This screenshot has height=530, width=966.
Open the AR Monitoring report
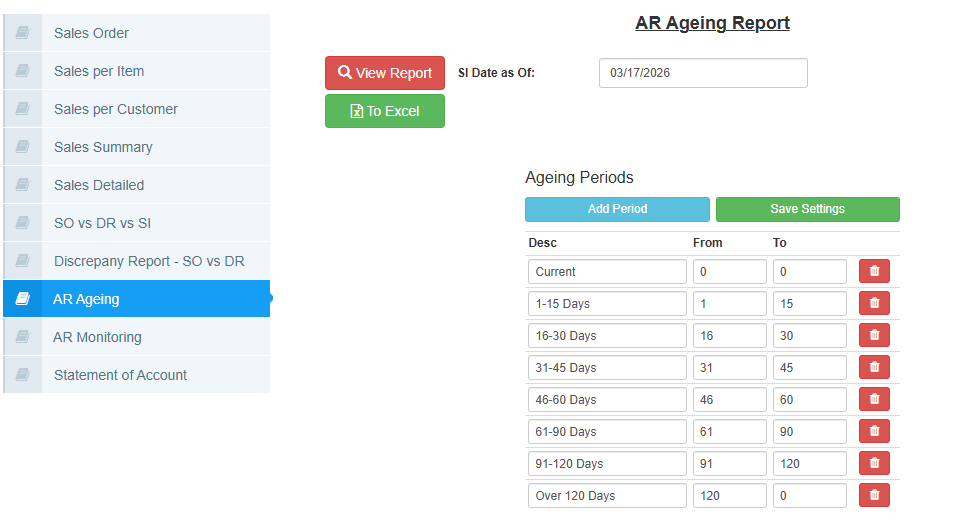[97, 337]
